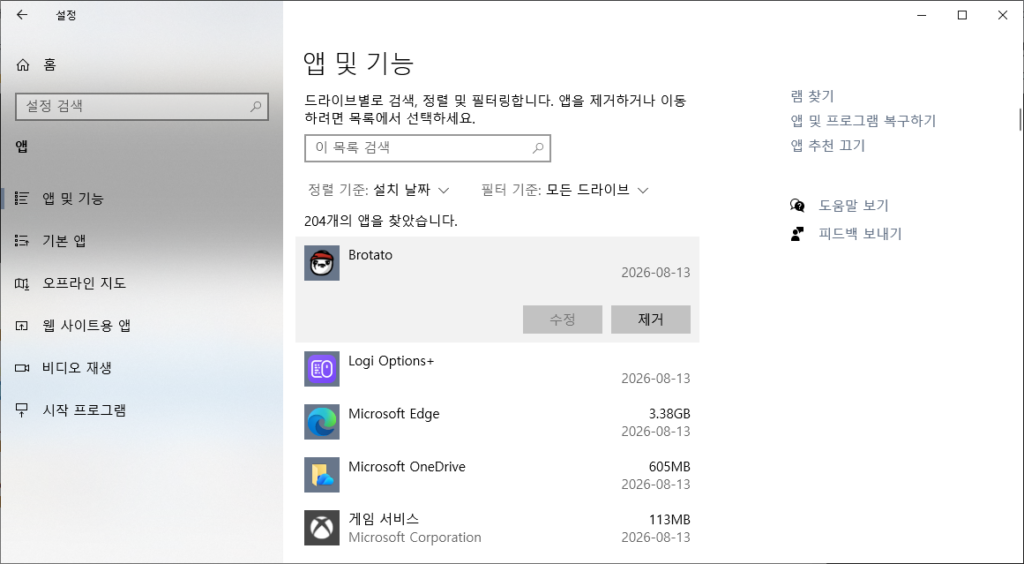Open the 피드백 보내기 link
Image resolution: width=1024 pixels, height=564 pixels.
click(860, 234)
